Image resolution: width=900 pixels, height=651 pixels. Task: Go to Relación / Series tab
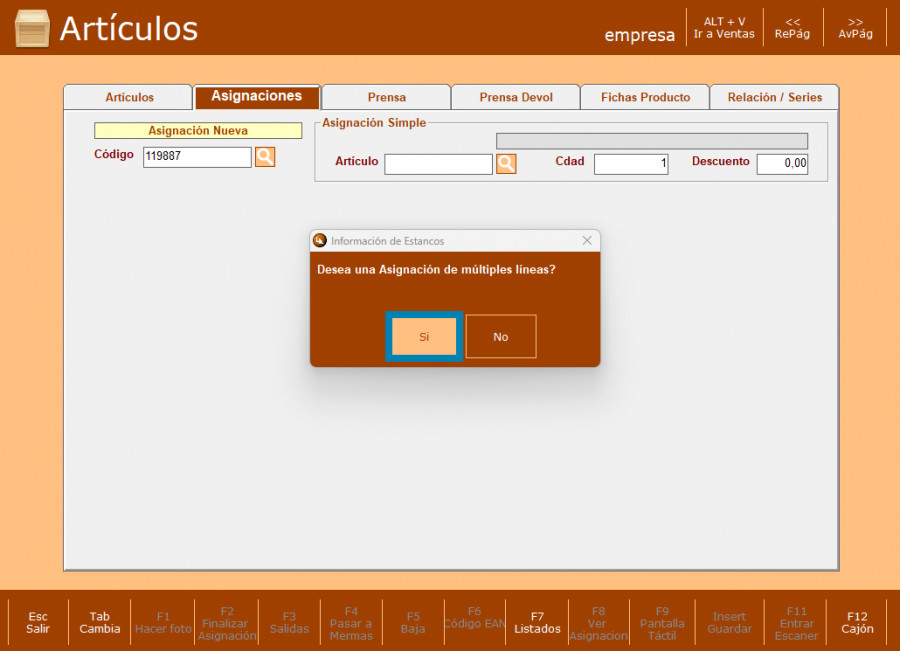[x=774, y=98]
